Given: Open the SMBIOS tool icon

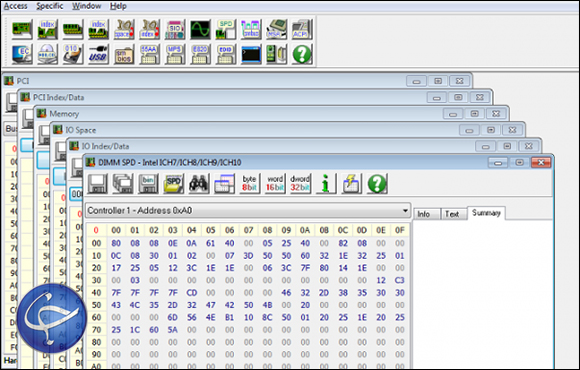Looking at the screenshot, I should click(124, 54).
